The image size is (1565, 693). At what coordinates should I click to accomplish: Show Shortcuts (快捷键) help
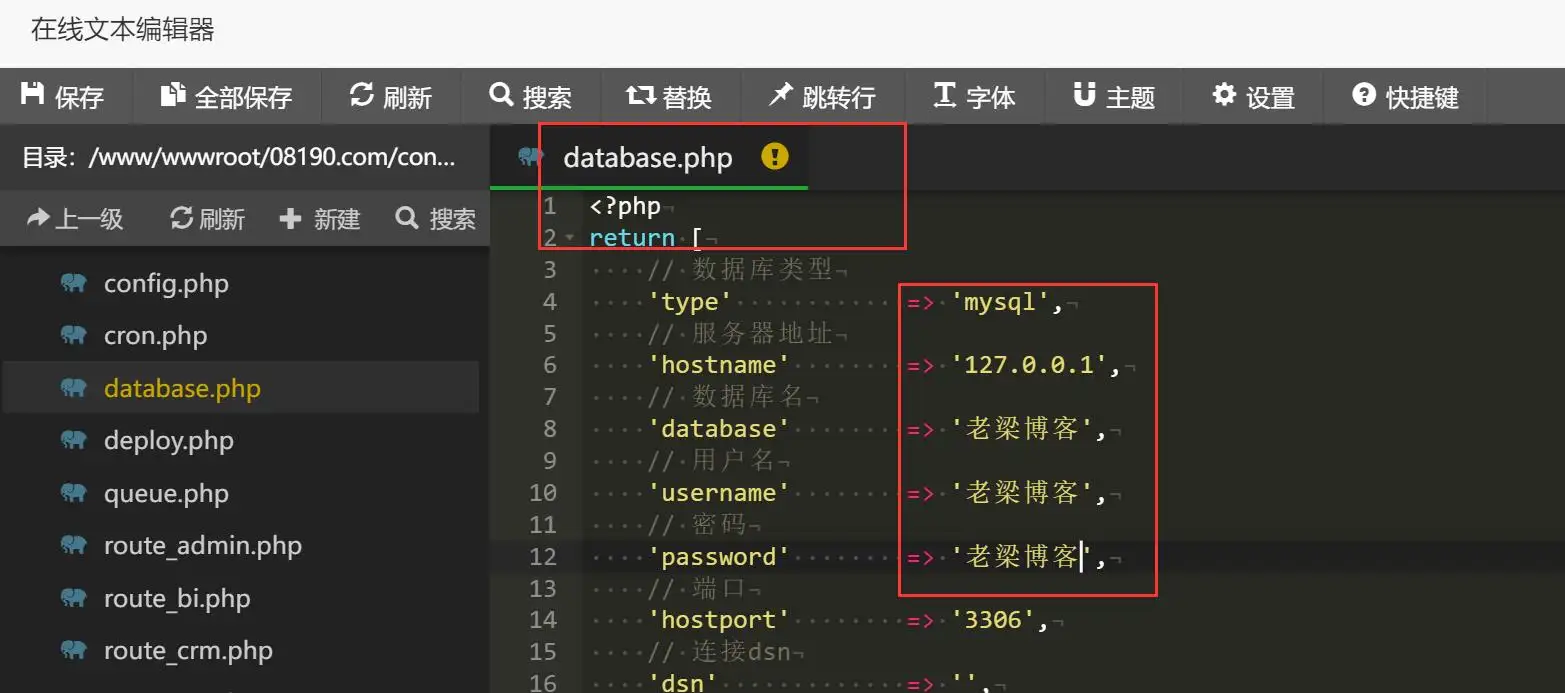(1405, 97)
